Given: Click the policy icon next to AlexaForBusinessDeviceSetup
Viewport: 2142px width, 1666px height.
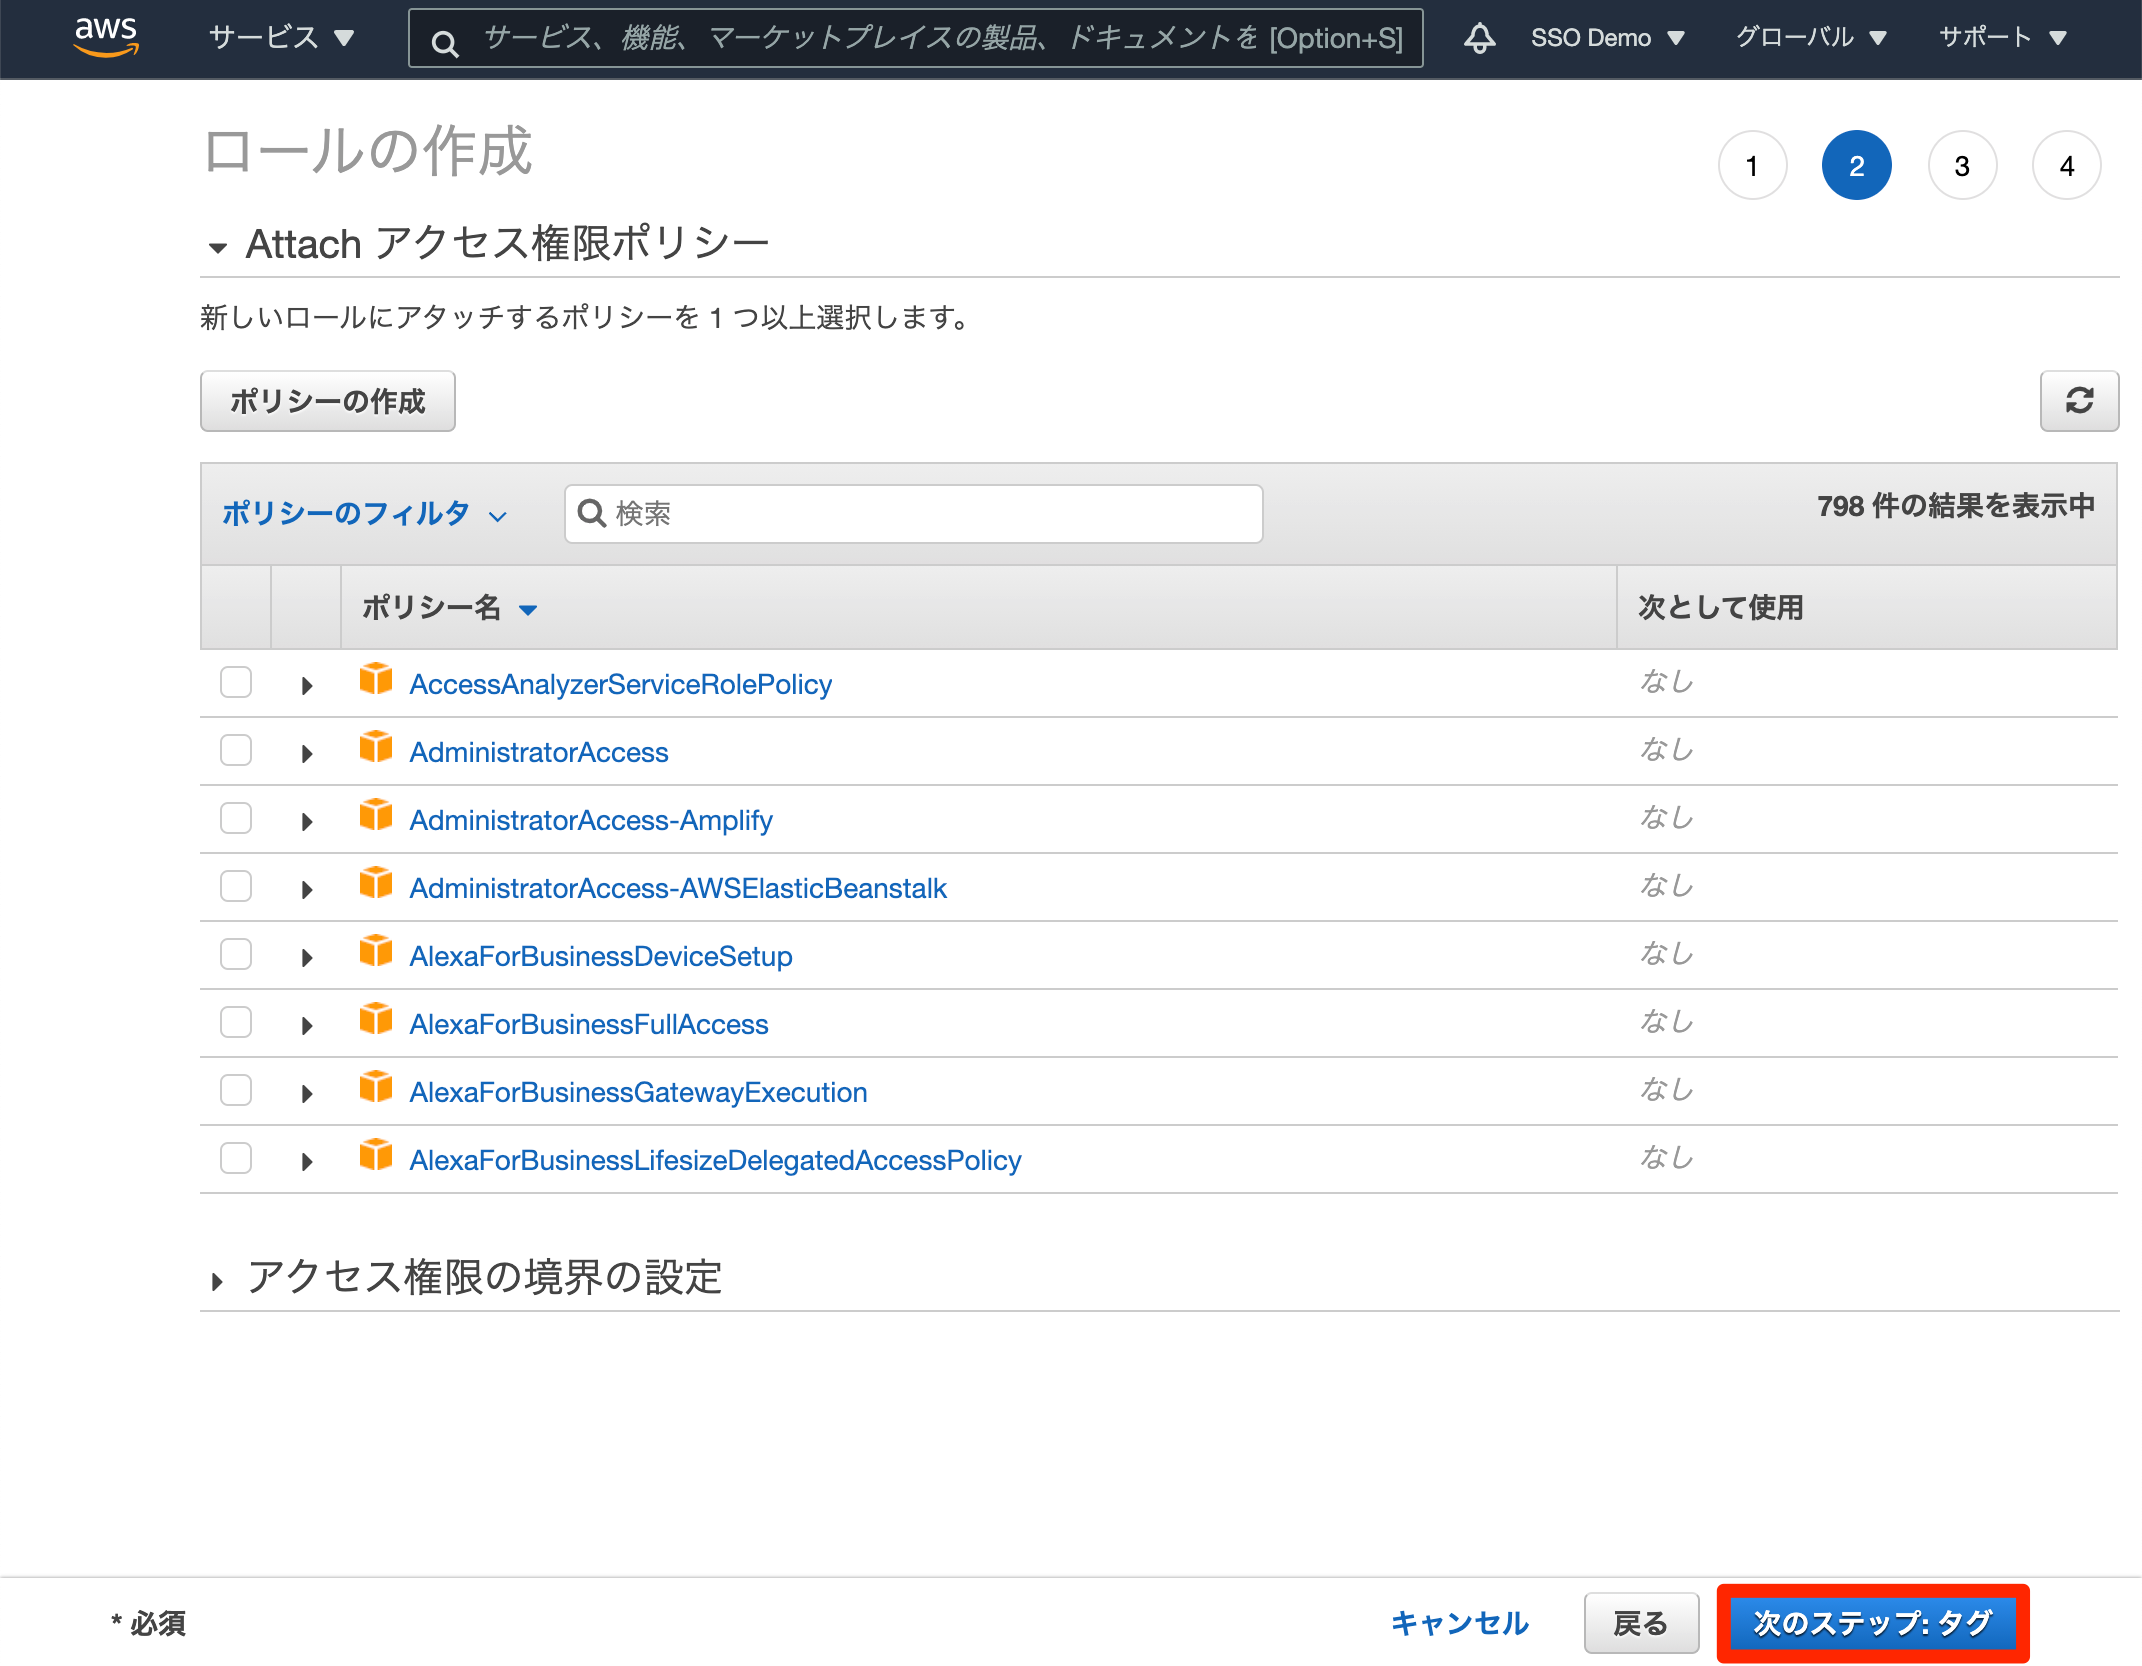Looking at the screenshot, I should point(376,952).
